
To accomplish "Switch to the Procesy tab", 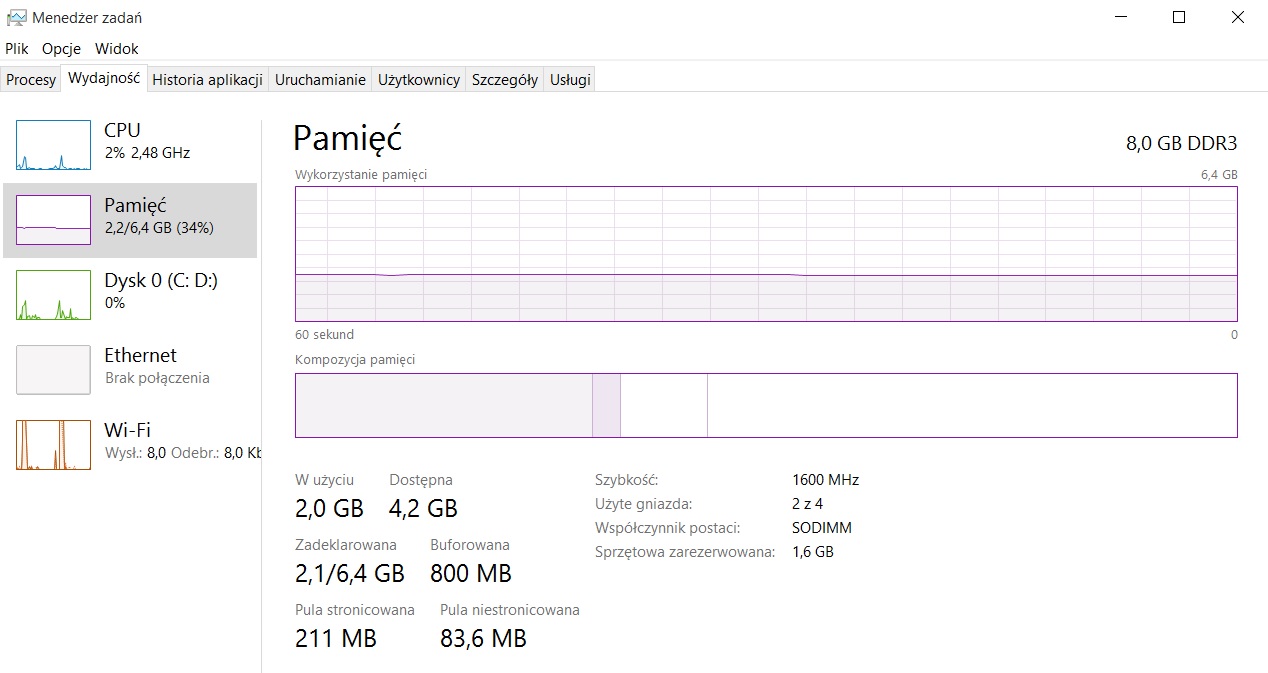I will pos(31,80).
